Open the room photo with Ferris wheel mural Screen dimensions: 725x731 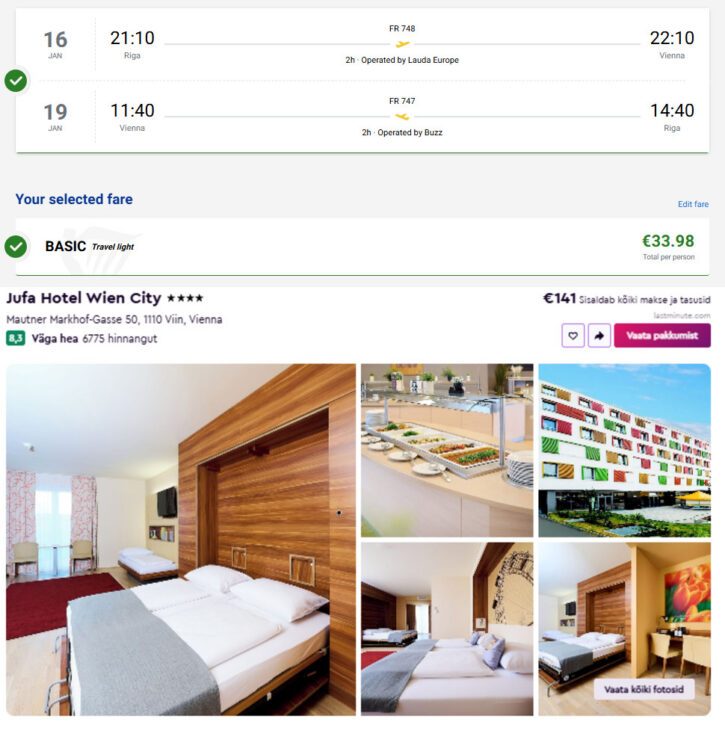(447, 629)
